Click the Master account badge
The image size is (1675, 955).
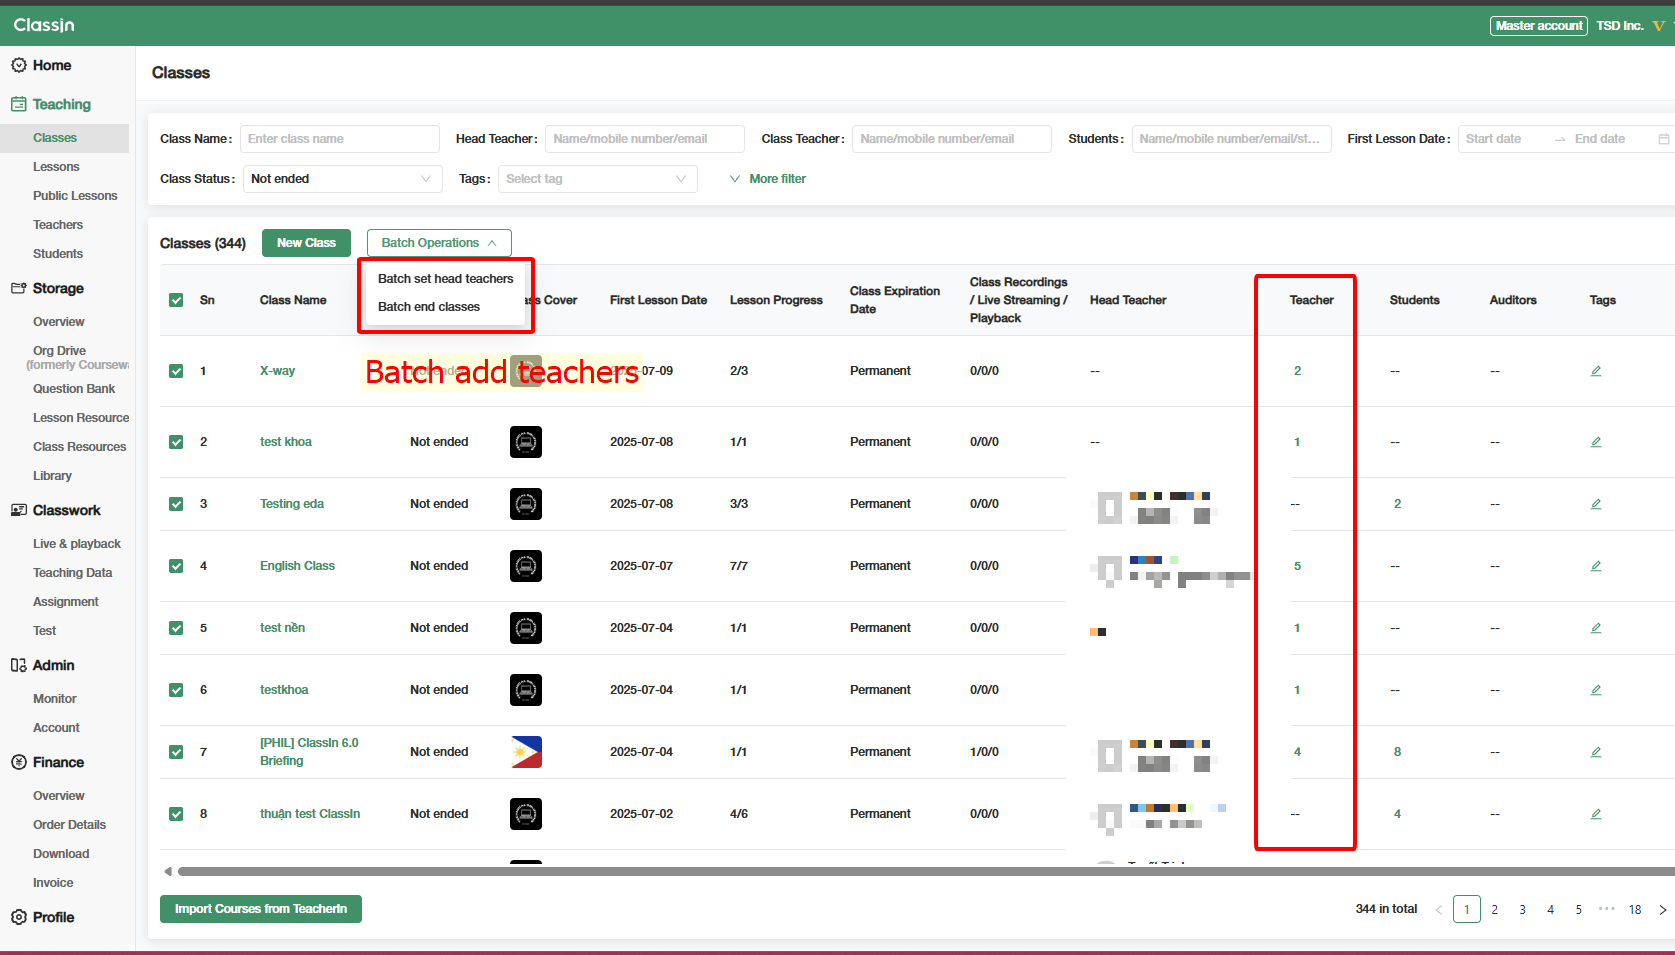click(1539, 26)
